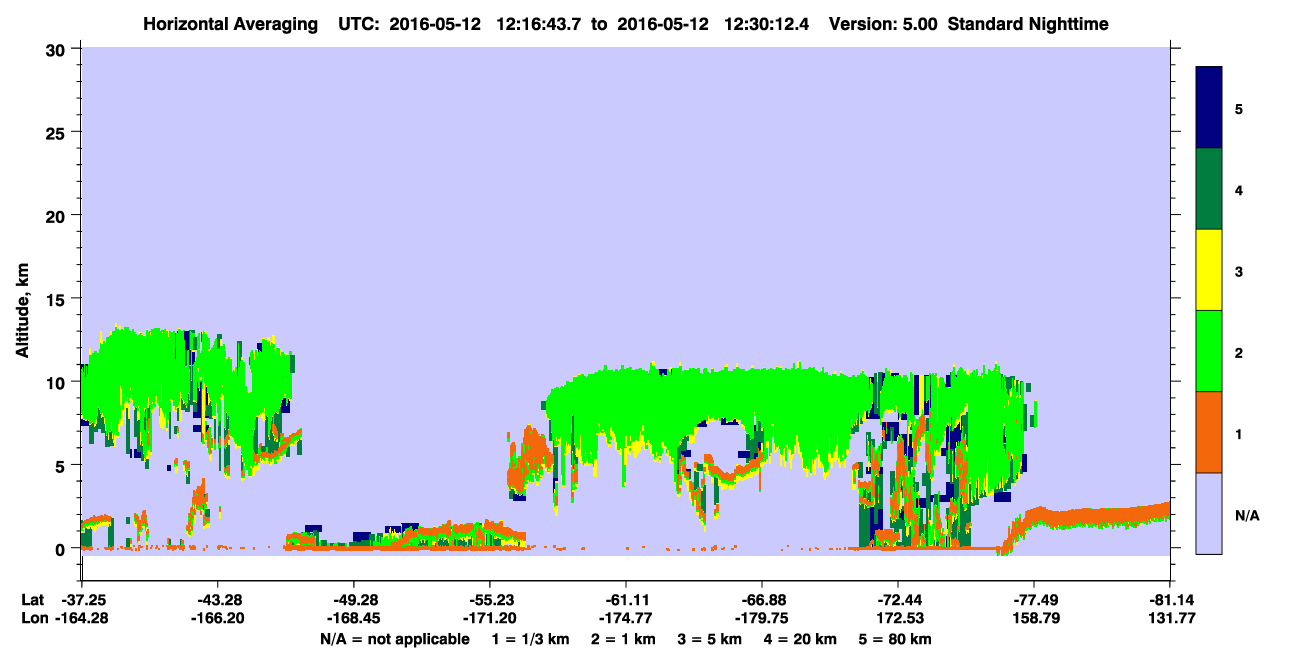Click the latitude value -37.25

pyautogui.click(x=82, y=600)
